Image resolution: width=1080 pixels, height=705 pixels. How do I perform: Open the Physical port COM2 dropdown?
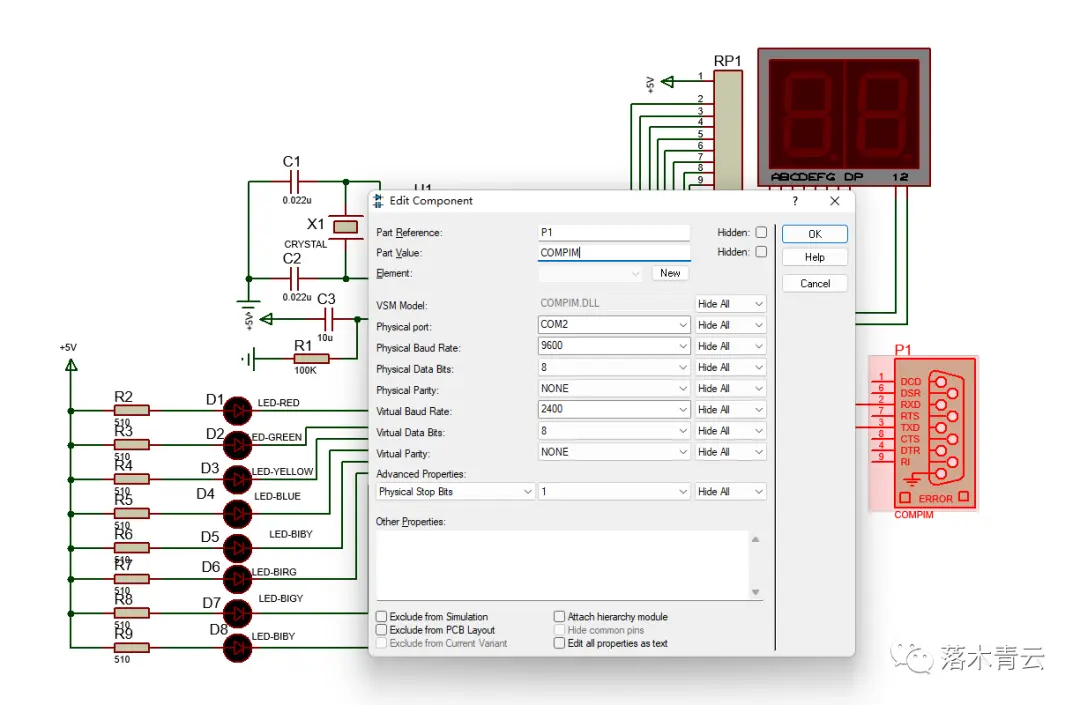[683, 325]
